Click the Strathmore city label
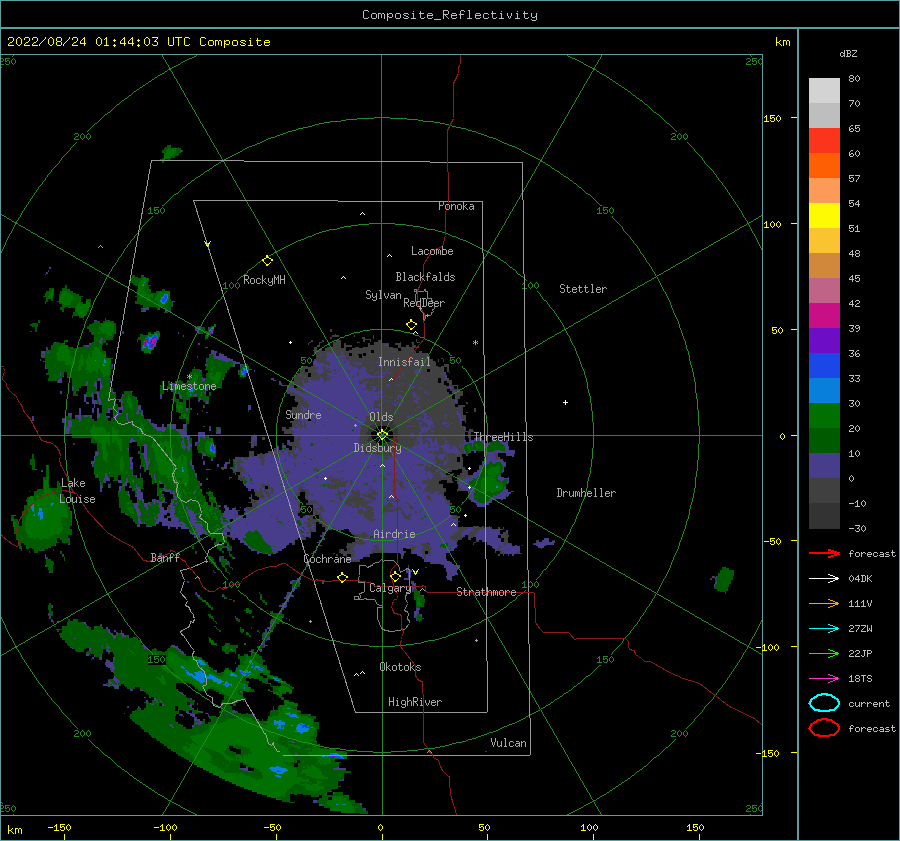The width and height of the screenshot is (900, 841). (486, 592)
